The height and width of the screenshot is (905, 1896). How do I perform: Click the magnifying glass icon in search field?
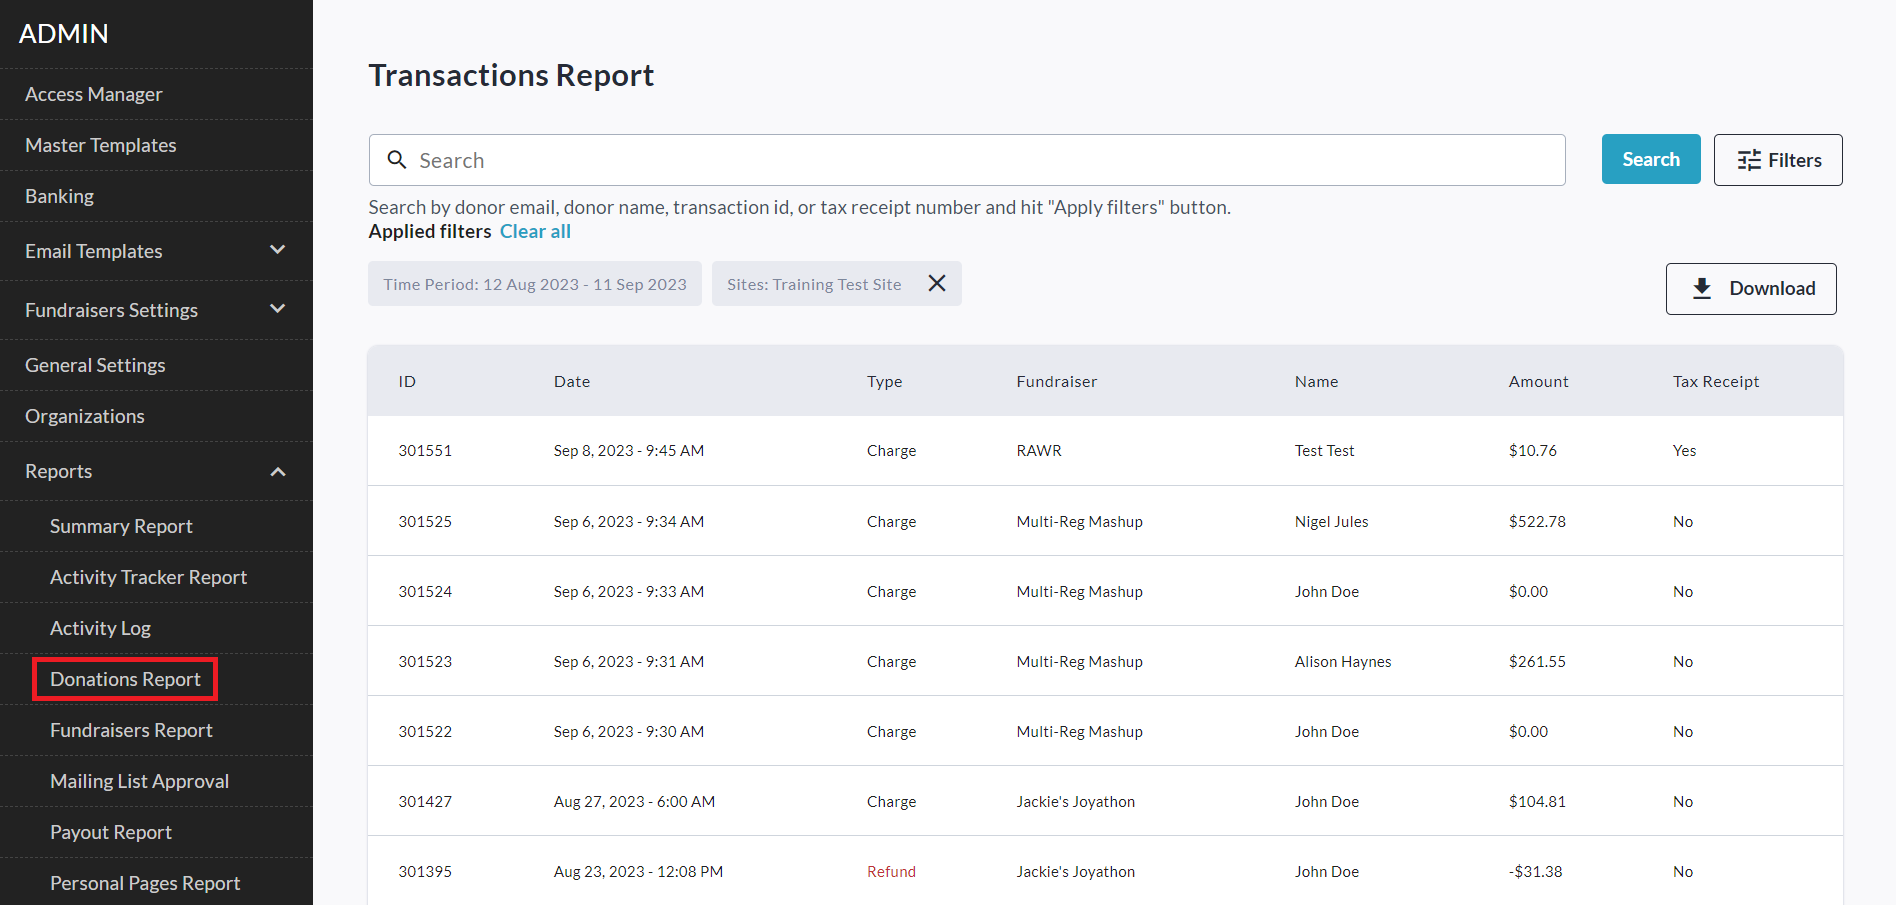pos(397,160)
